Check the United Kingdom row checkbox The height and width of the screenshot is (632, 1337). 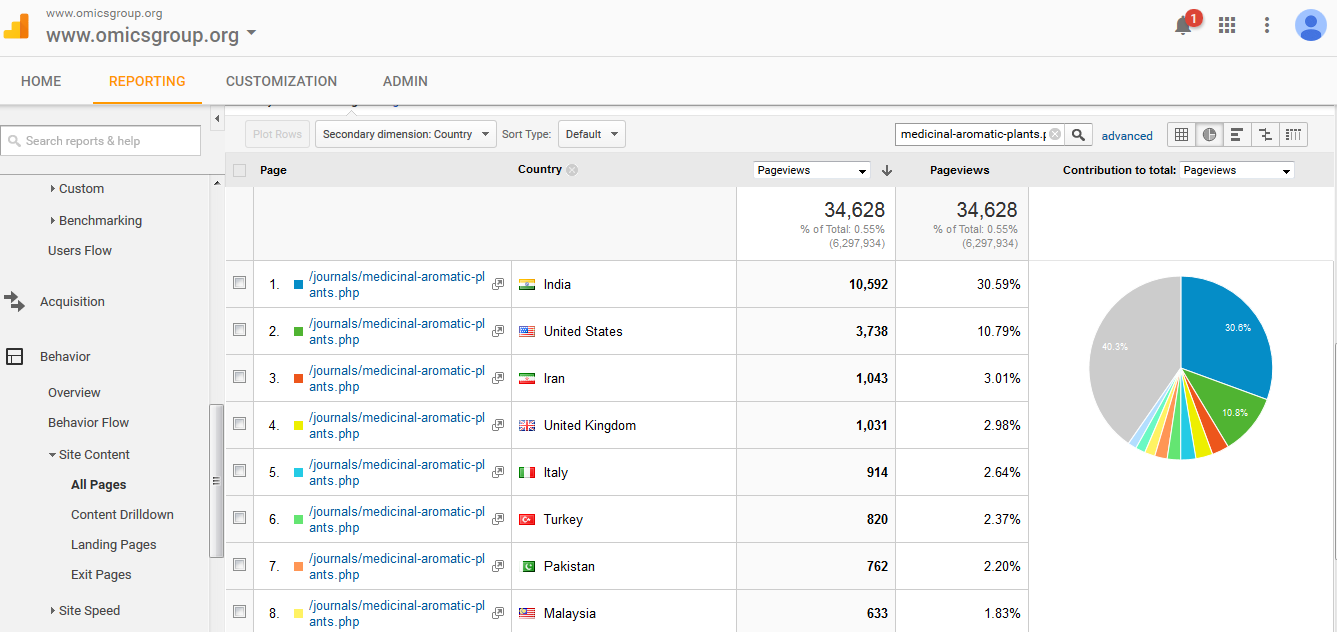tap(239, 424)
